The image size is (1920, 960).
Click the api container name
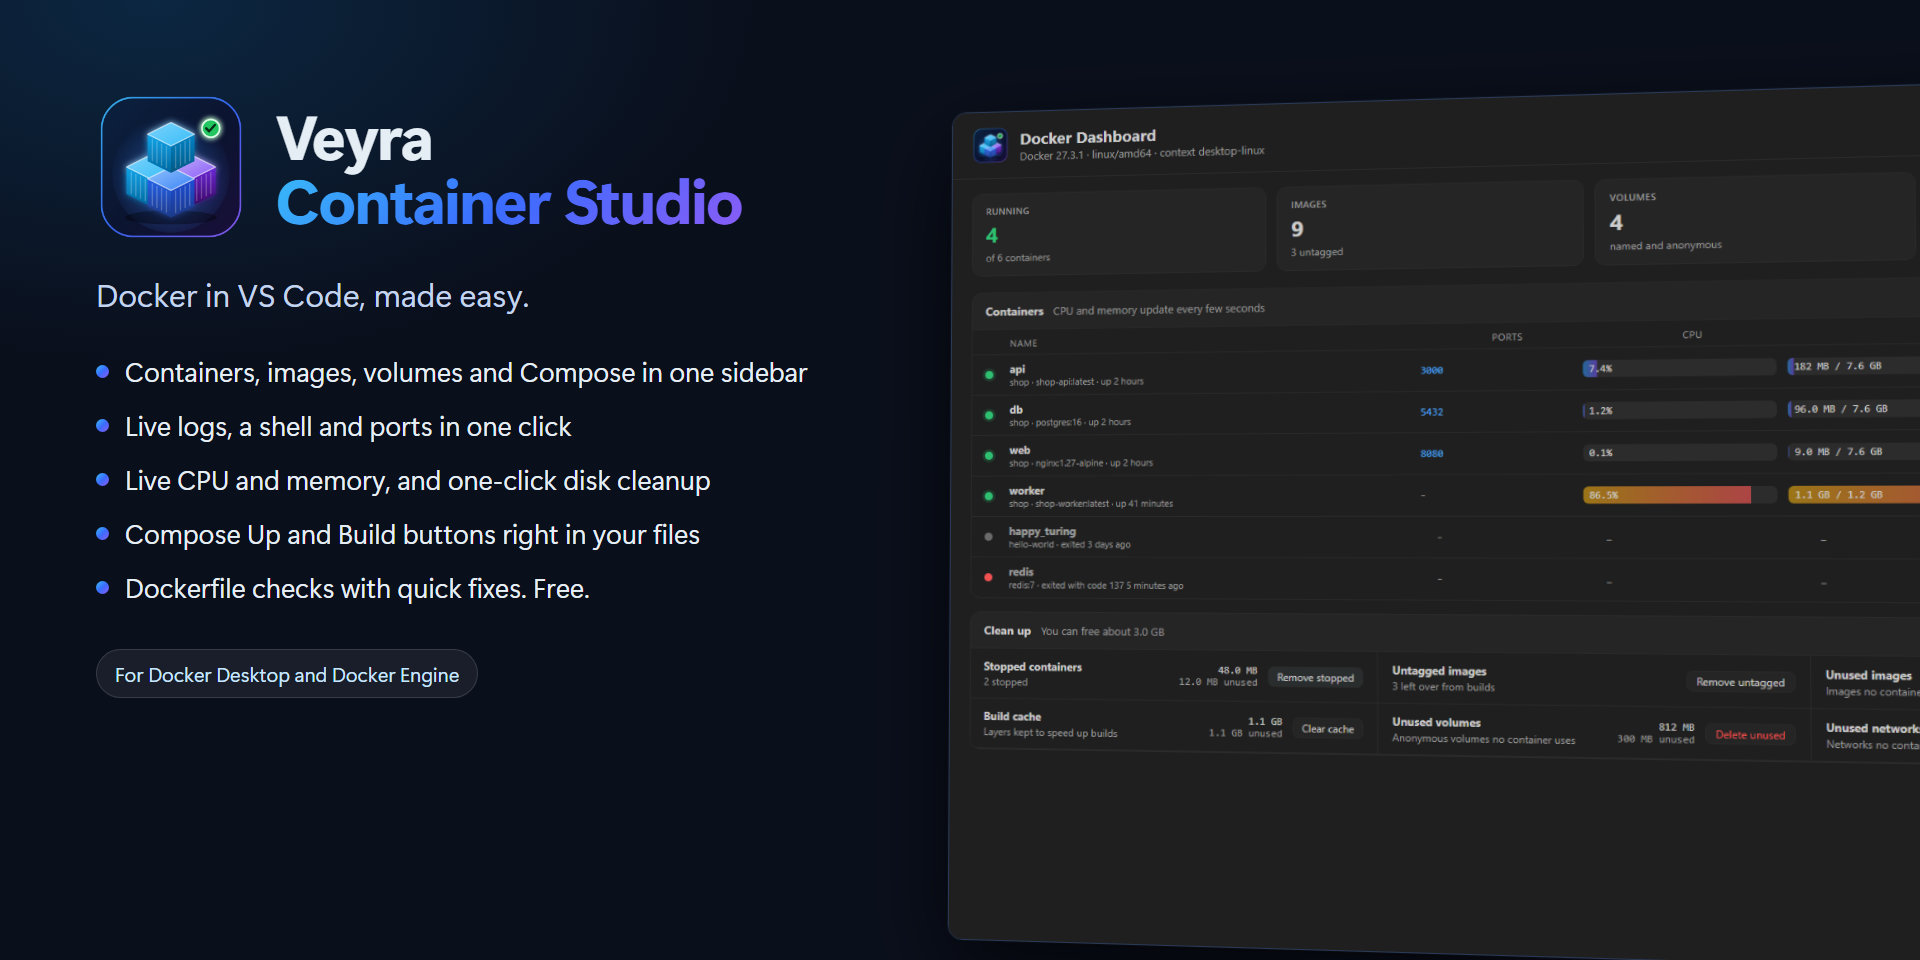(1017, 369)
